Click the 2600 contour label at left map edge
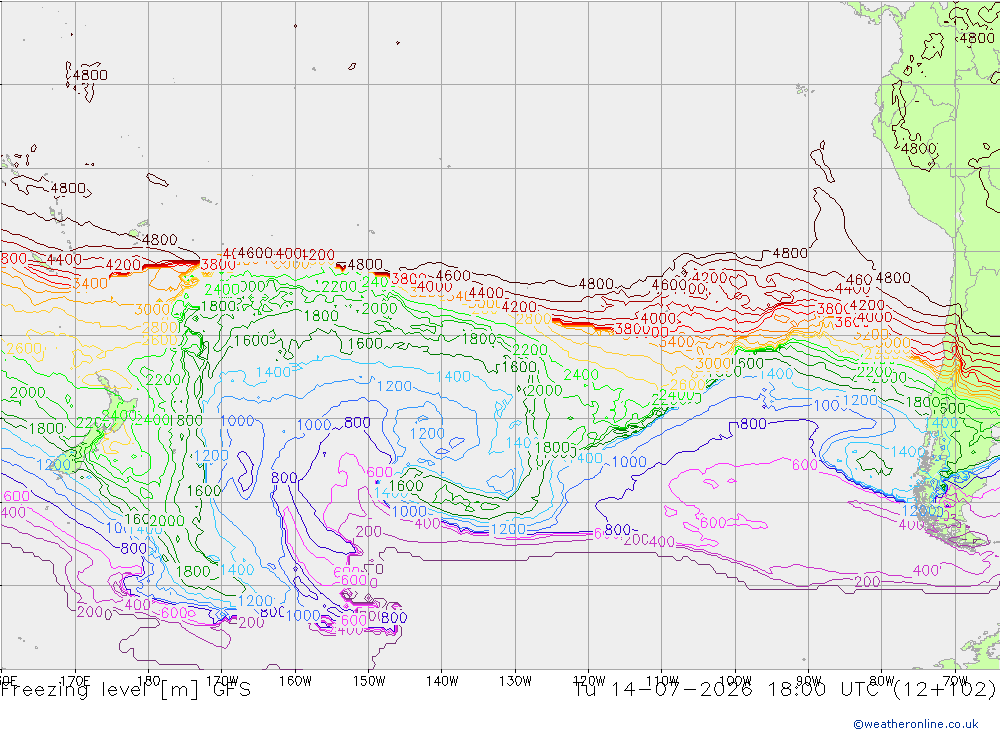The height and width of the screenshot is (733, 1000). [24, 350]
